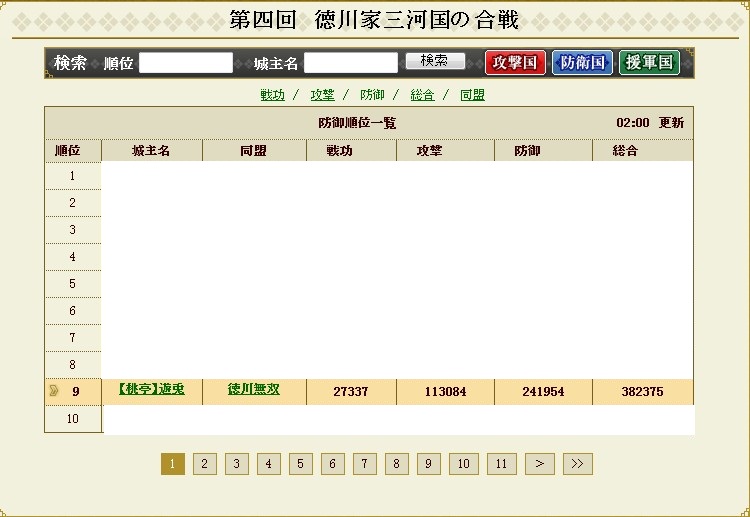Viewport: 750px width, 517px height.
Task: Click the arrow icon beside rank 9
Action: [x=54, y=391]
